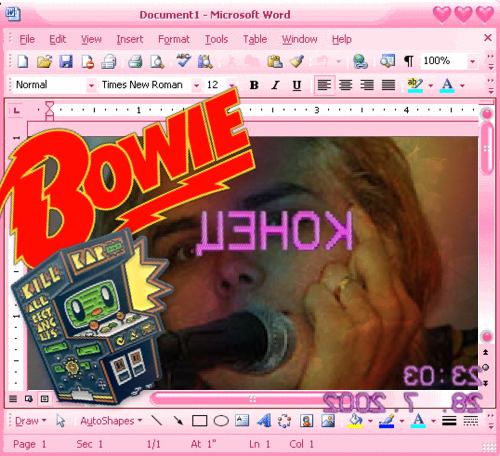This screenshot has height=456, width=500.
Task: Insert a diagram or organization chart
Action: coord(284,421)
